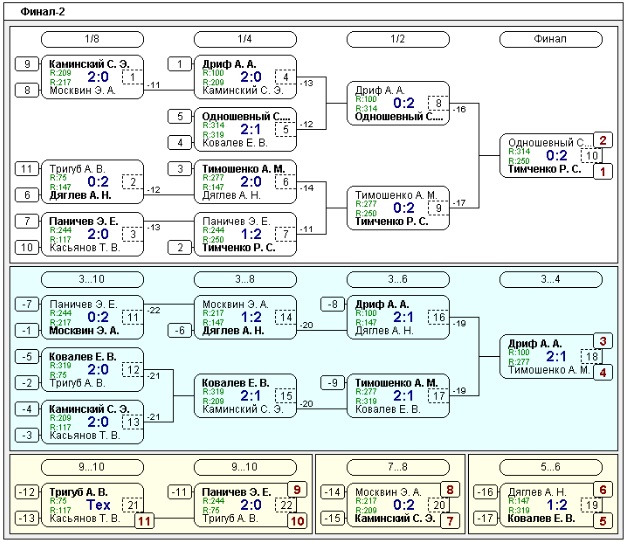
Task: Click dashed match number 4 in Дриф–Каминский match
Action: [x=285, y=77]
